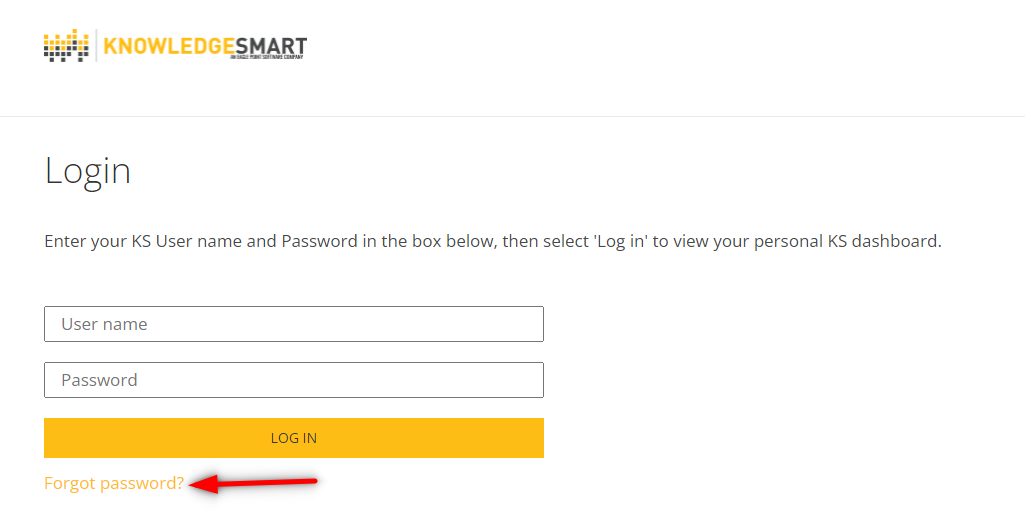Click the question mark ending Forgot password
Image resolution: width=1025 pixels, height=515 pixels.
point(180,483)
